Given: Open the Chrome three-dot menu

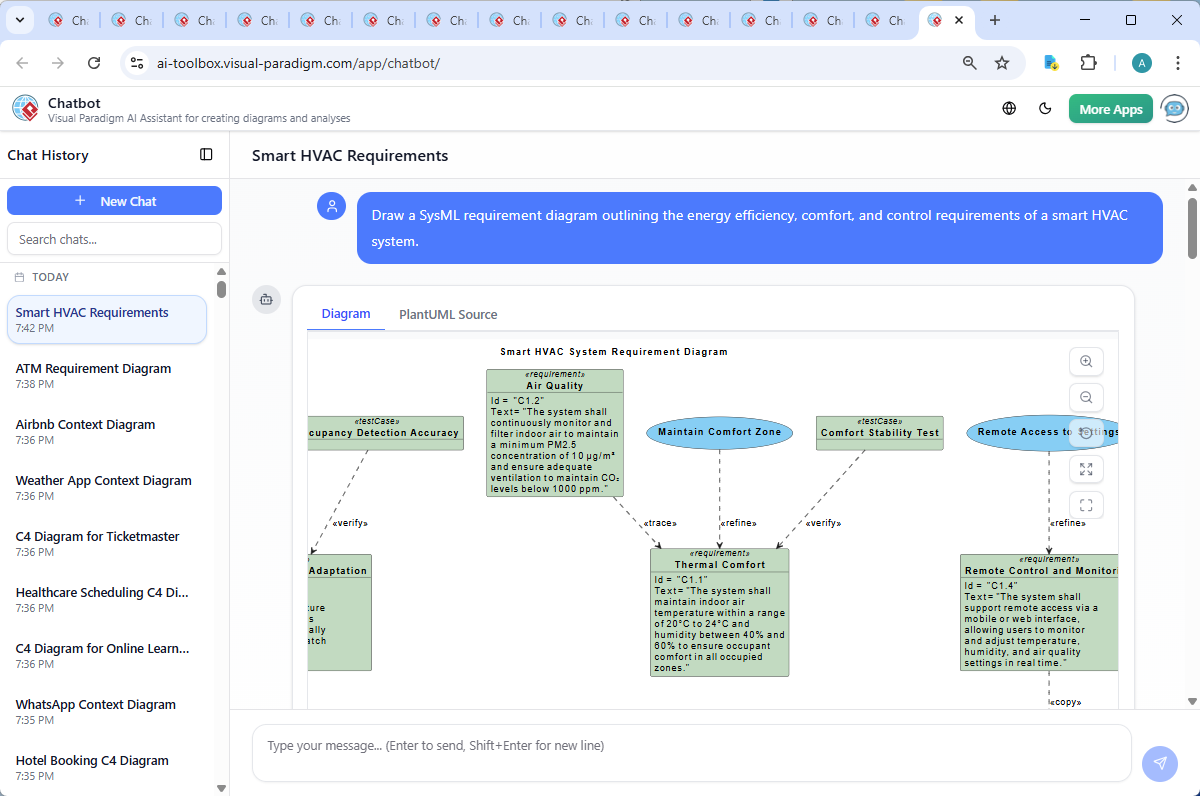Looking at the screenshot, I should (x=1177, y=62).
